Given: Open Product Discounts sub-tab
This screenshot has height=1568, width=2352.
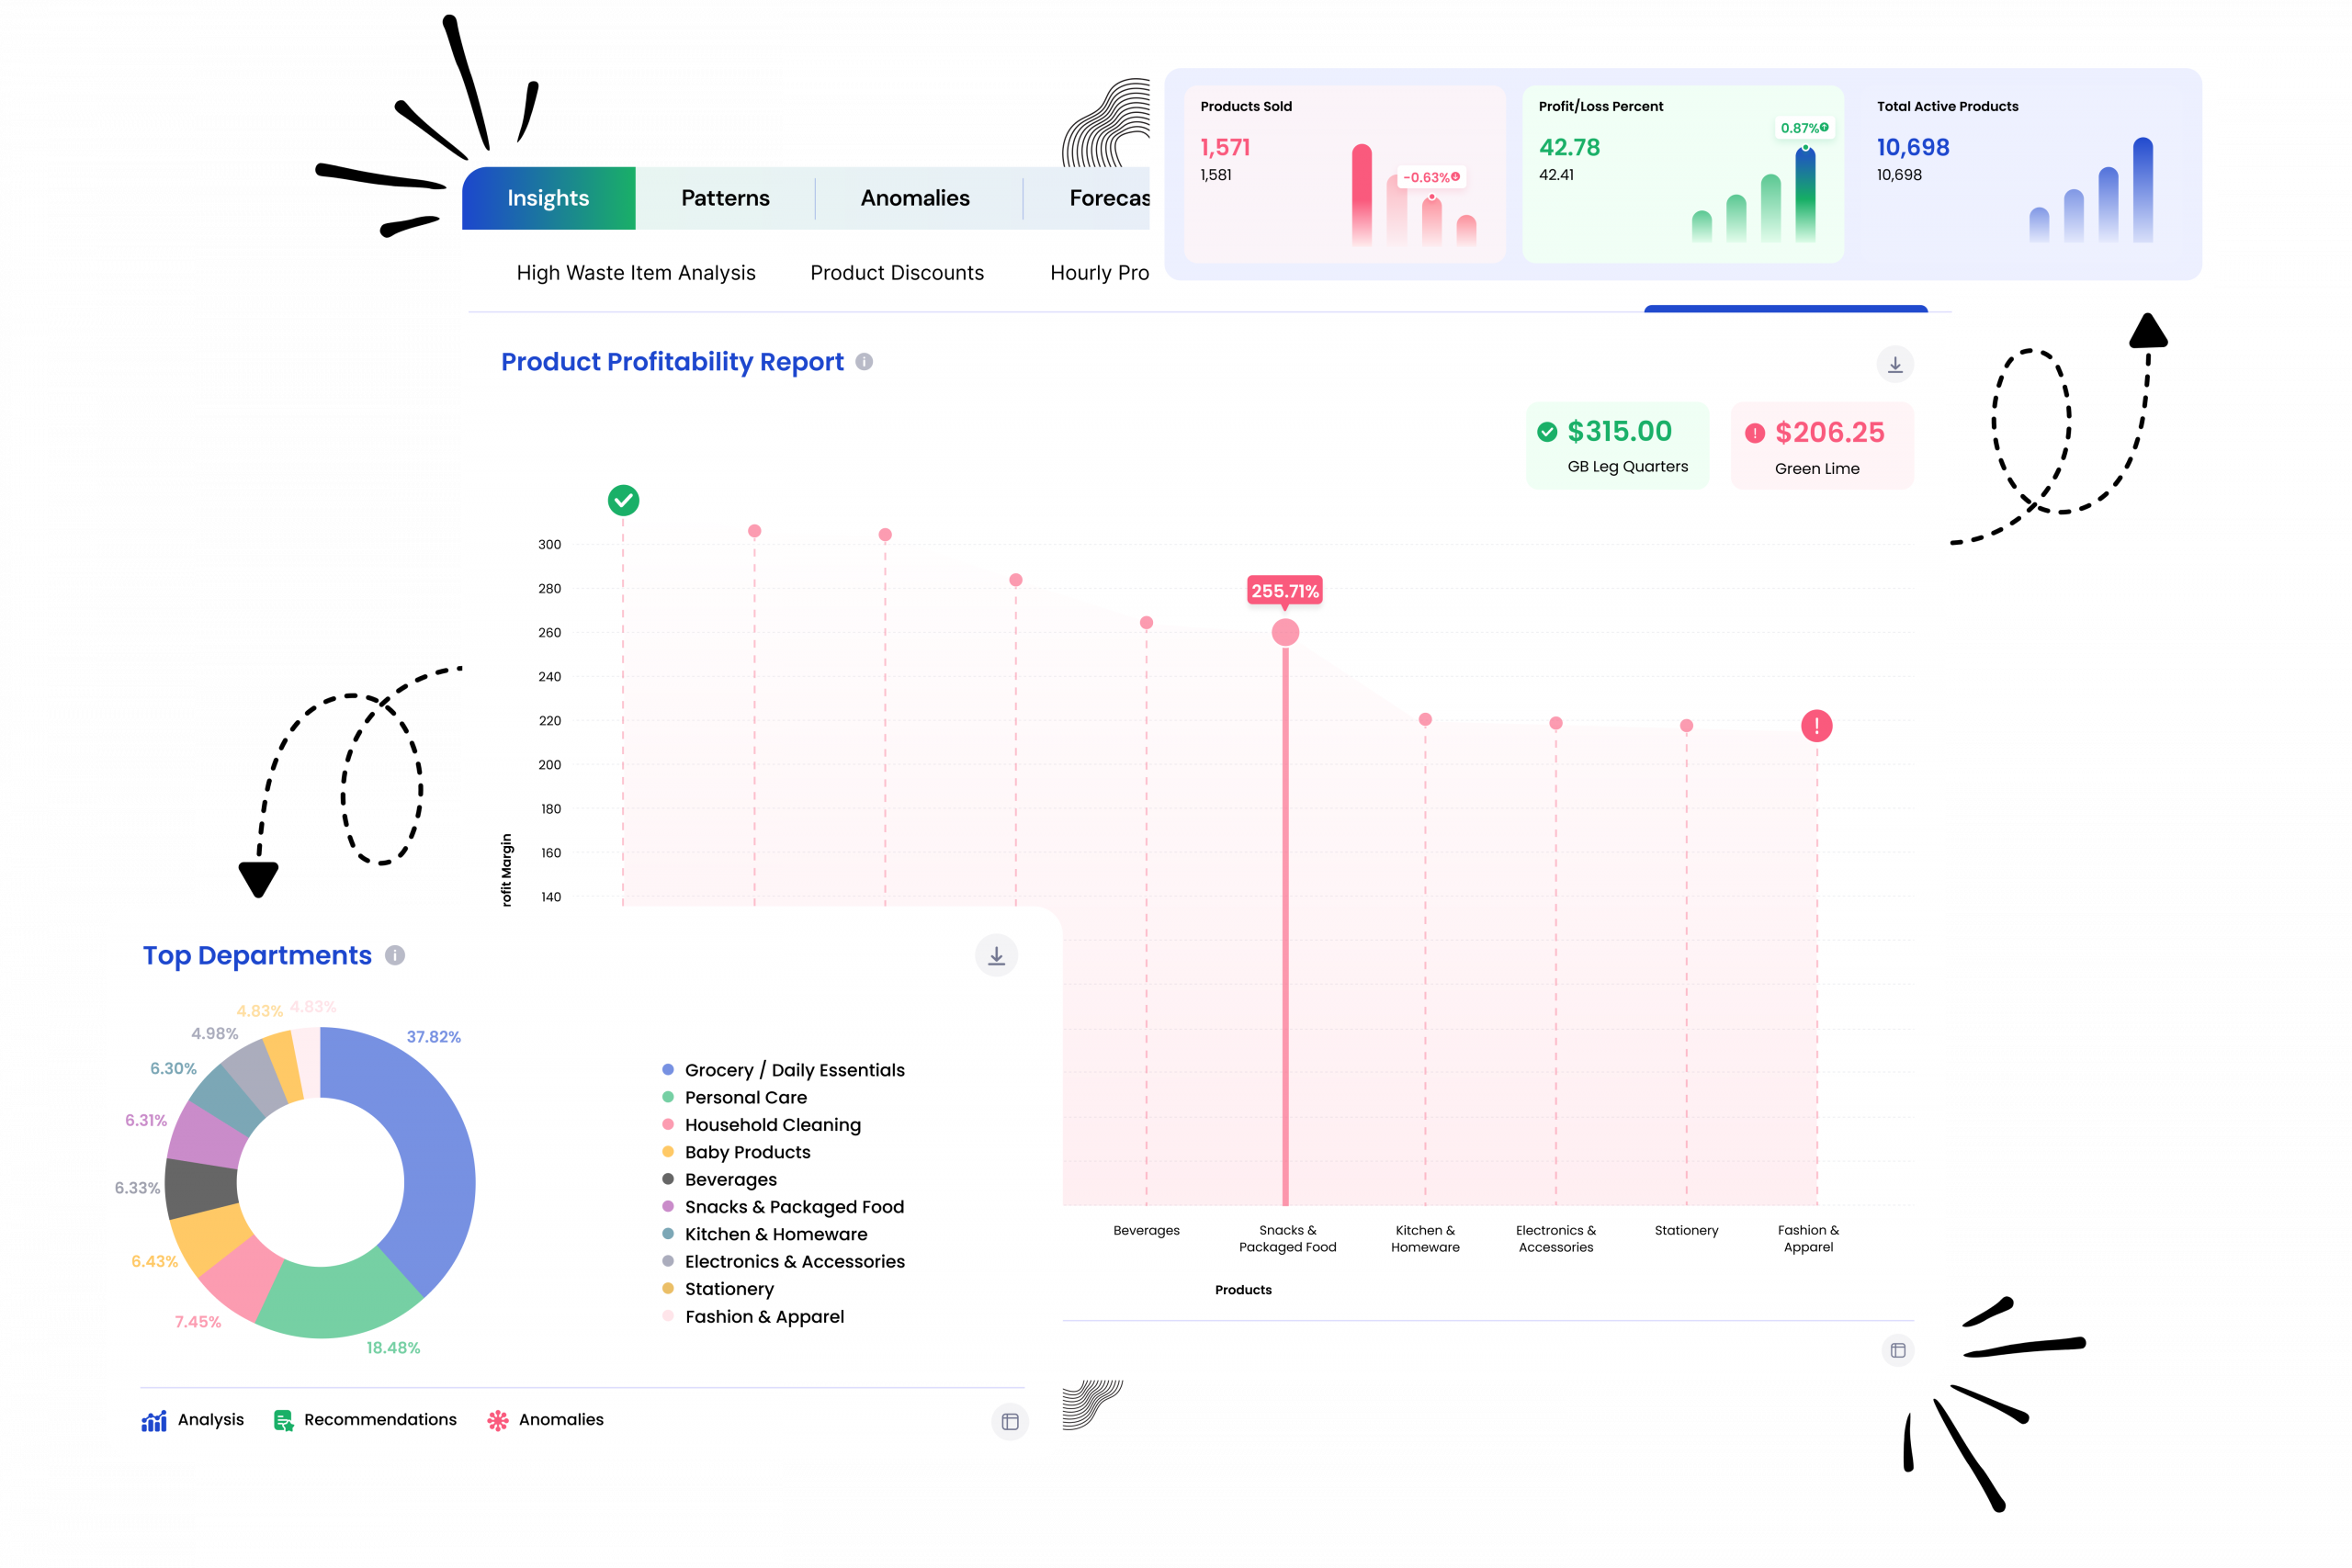Looking at the screenshot, I should tap(897, 273).
